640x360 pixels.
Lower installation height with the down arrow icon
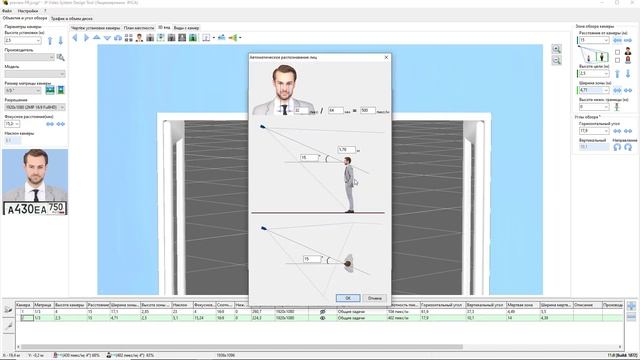[x=60, y=40]
